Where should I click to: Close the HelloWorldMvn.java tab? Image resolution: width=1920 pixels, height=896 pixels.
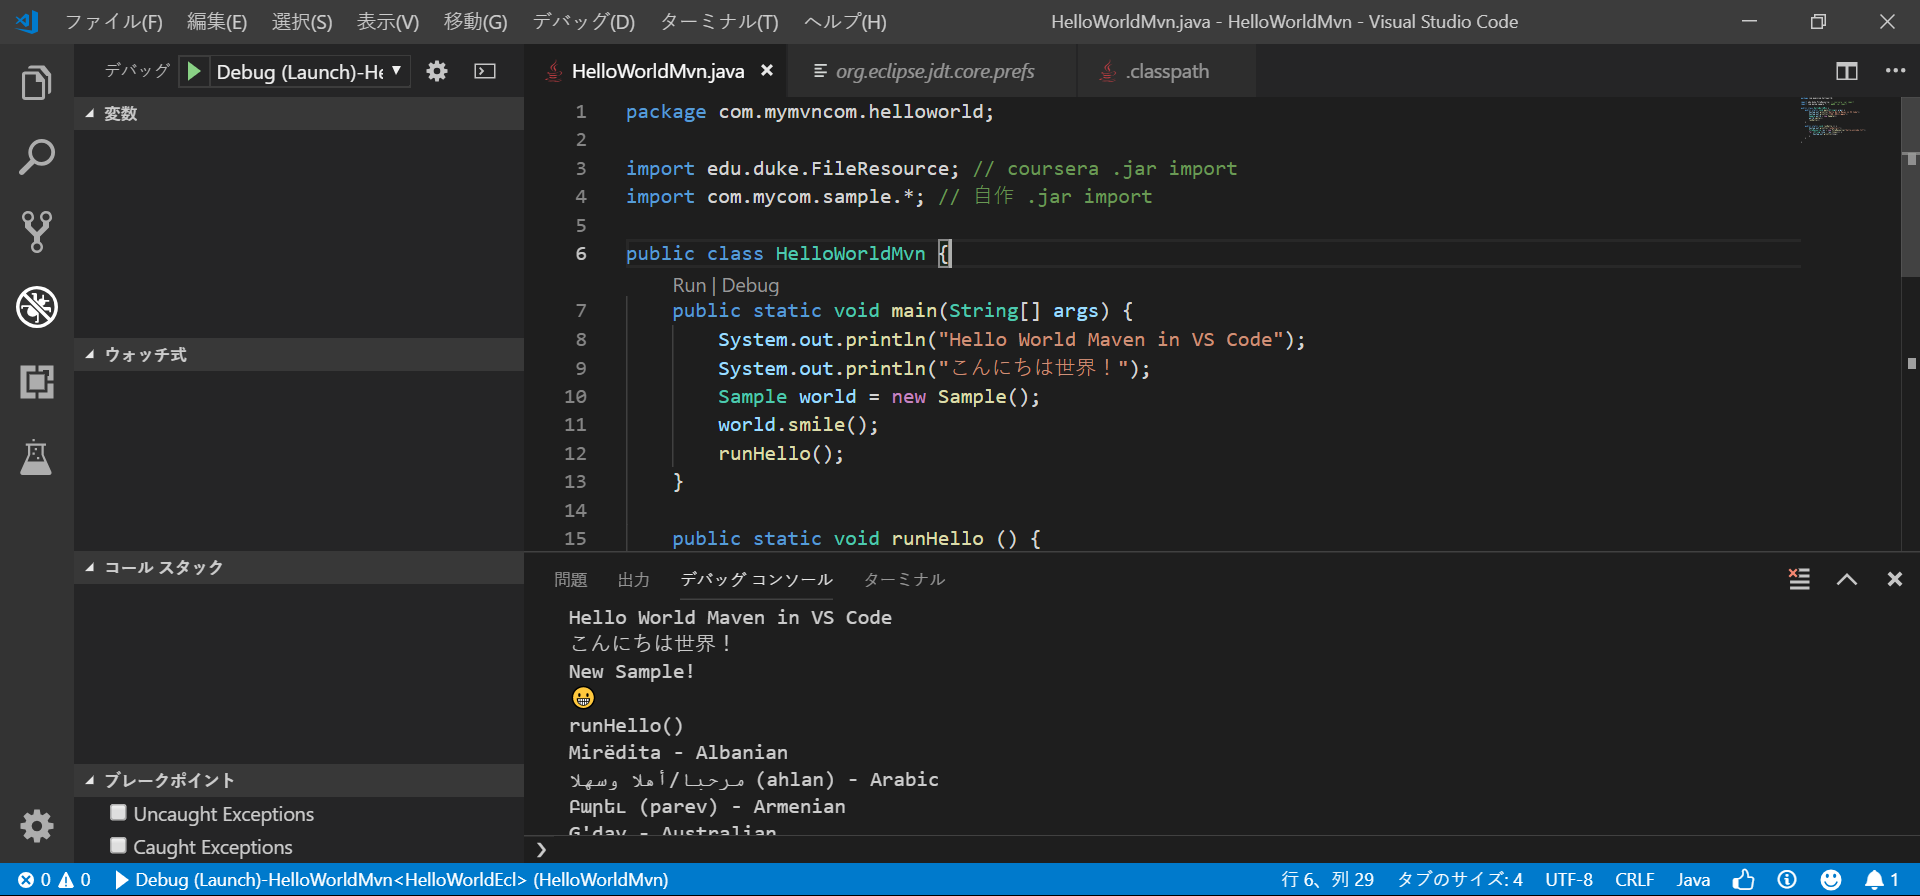pyautogui.click(x=767, y=71)
